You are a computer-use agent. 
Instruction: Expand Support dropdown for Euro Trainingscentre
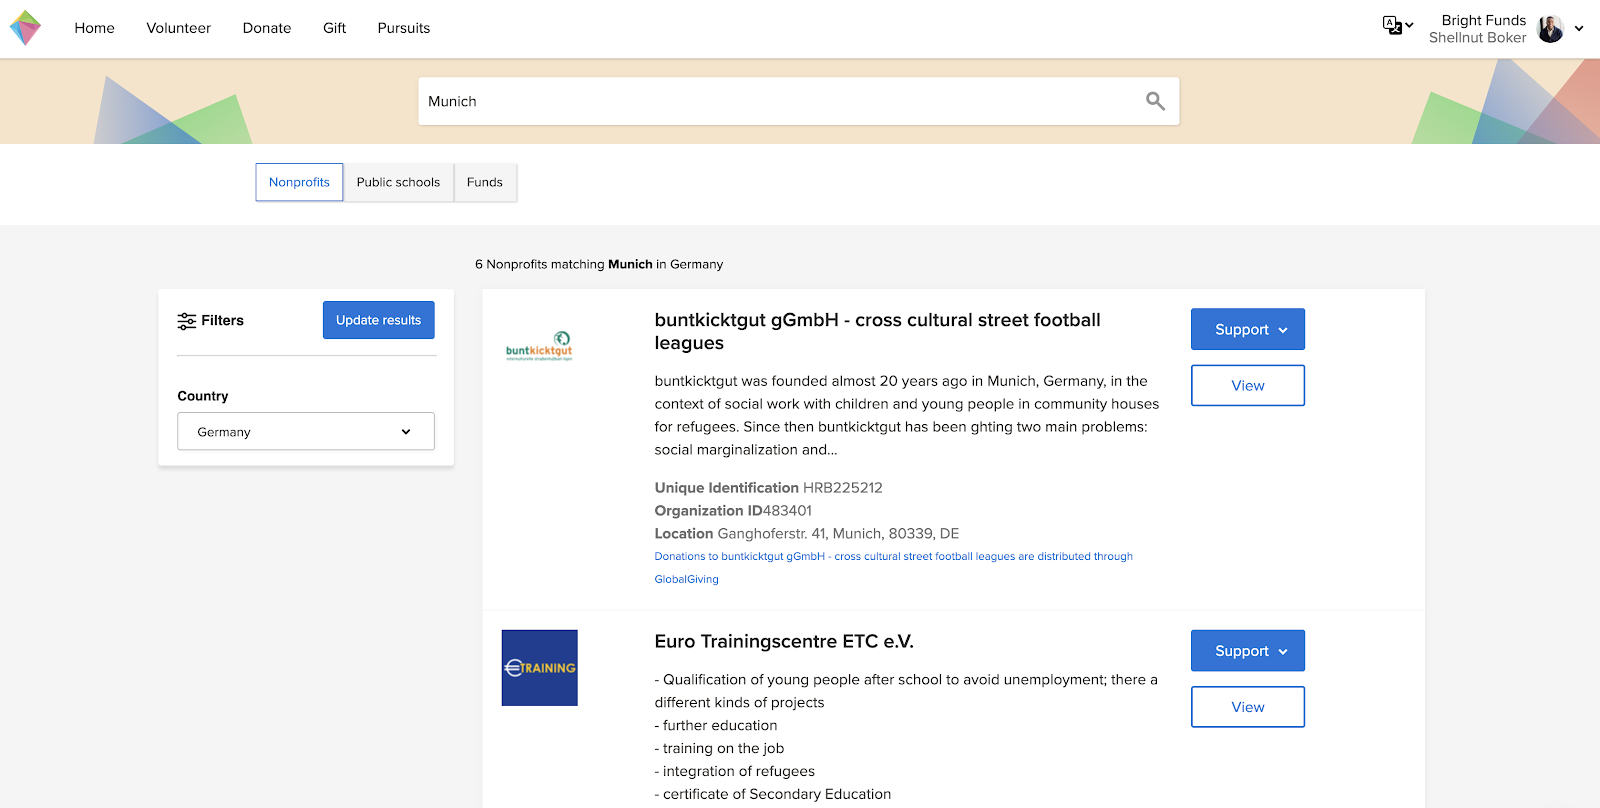[x=1247, y=651]
